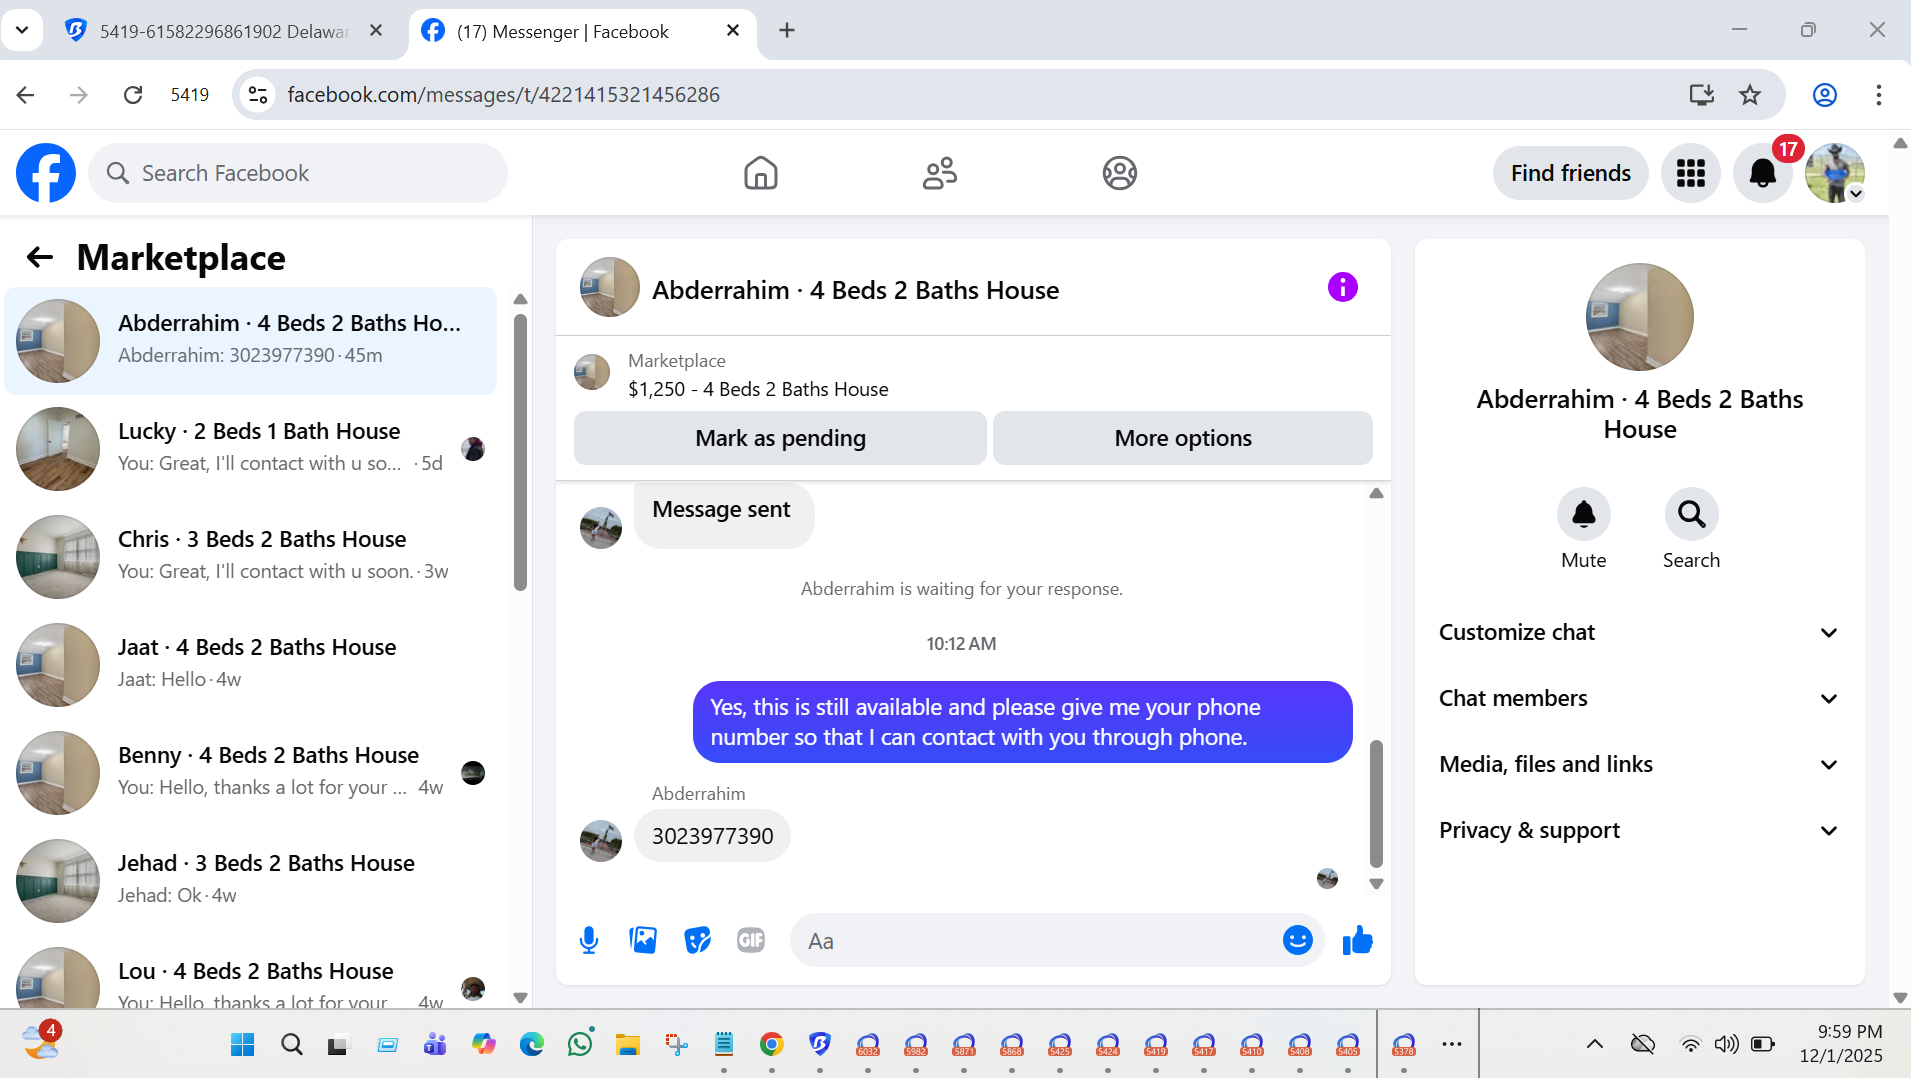Click the conversation list scrollbar
Screen dimensions: 1911x1078
coord(520,452)
